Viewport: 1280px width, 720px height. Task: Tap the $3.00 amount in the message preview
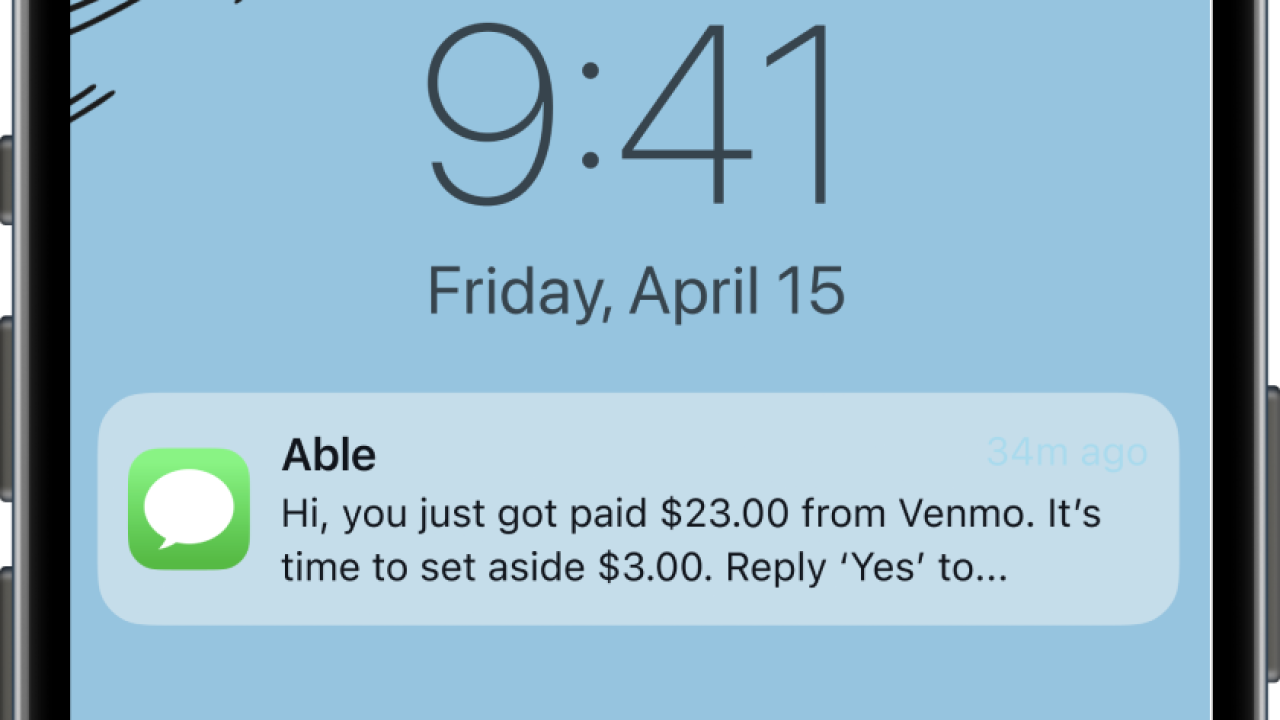[650, 566]
